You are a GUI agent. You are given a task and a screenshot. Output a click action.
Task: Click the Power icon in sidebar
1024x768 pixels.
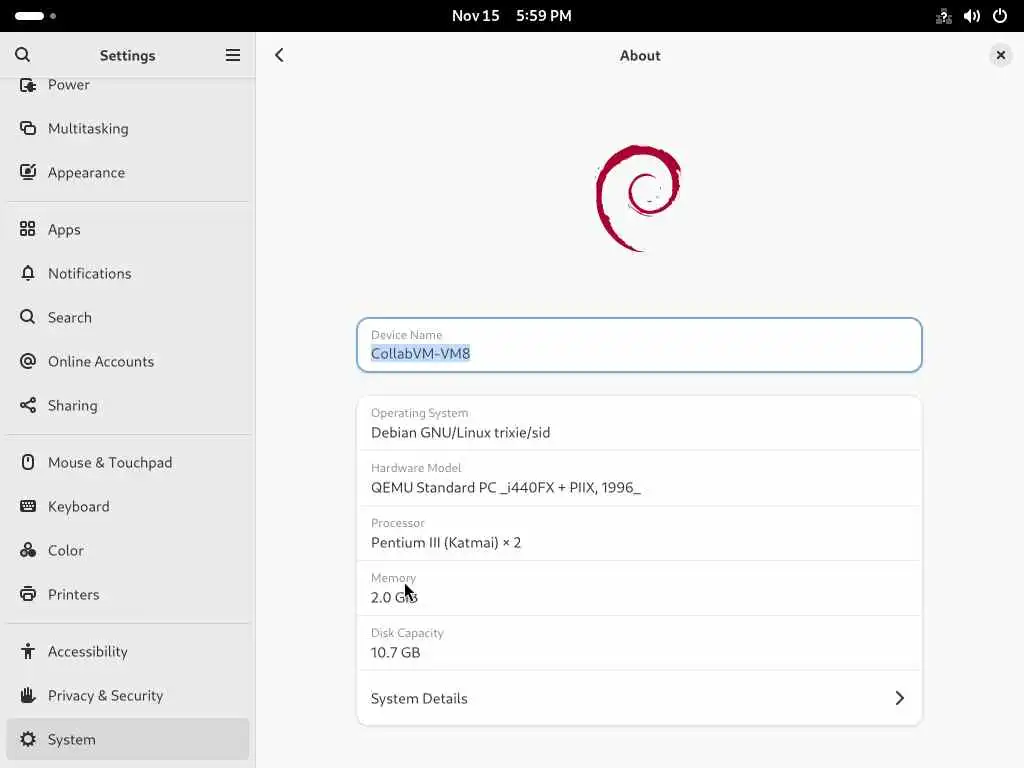tap(27, 85)
